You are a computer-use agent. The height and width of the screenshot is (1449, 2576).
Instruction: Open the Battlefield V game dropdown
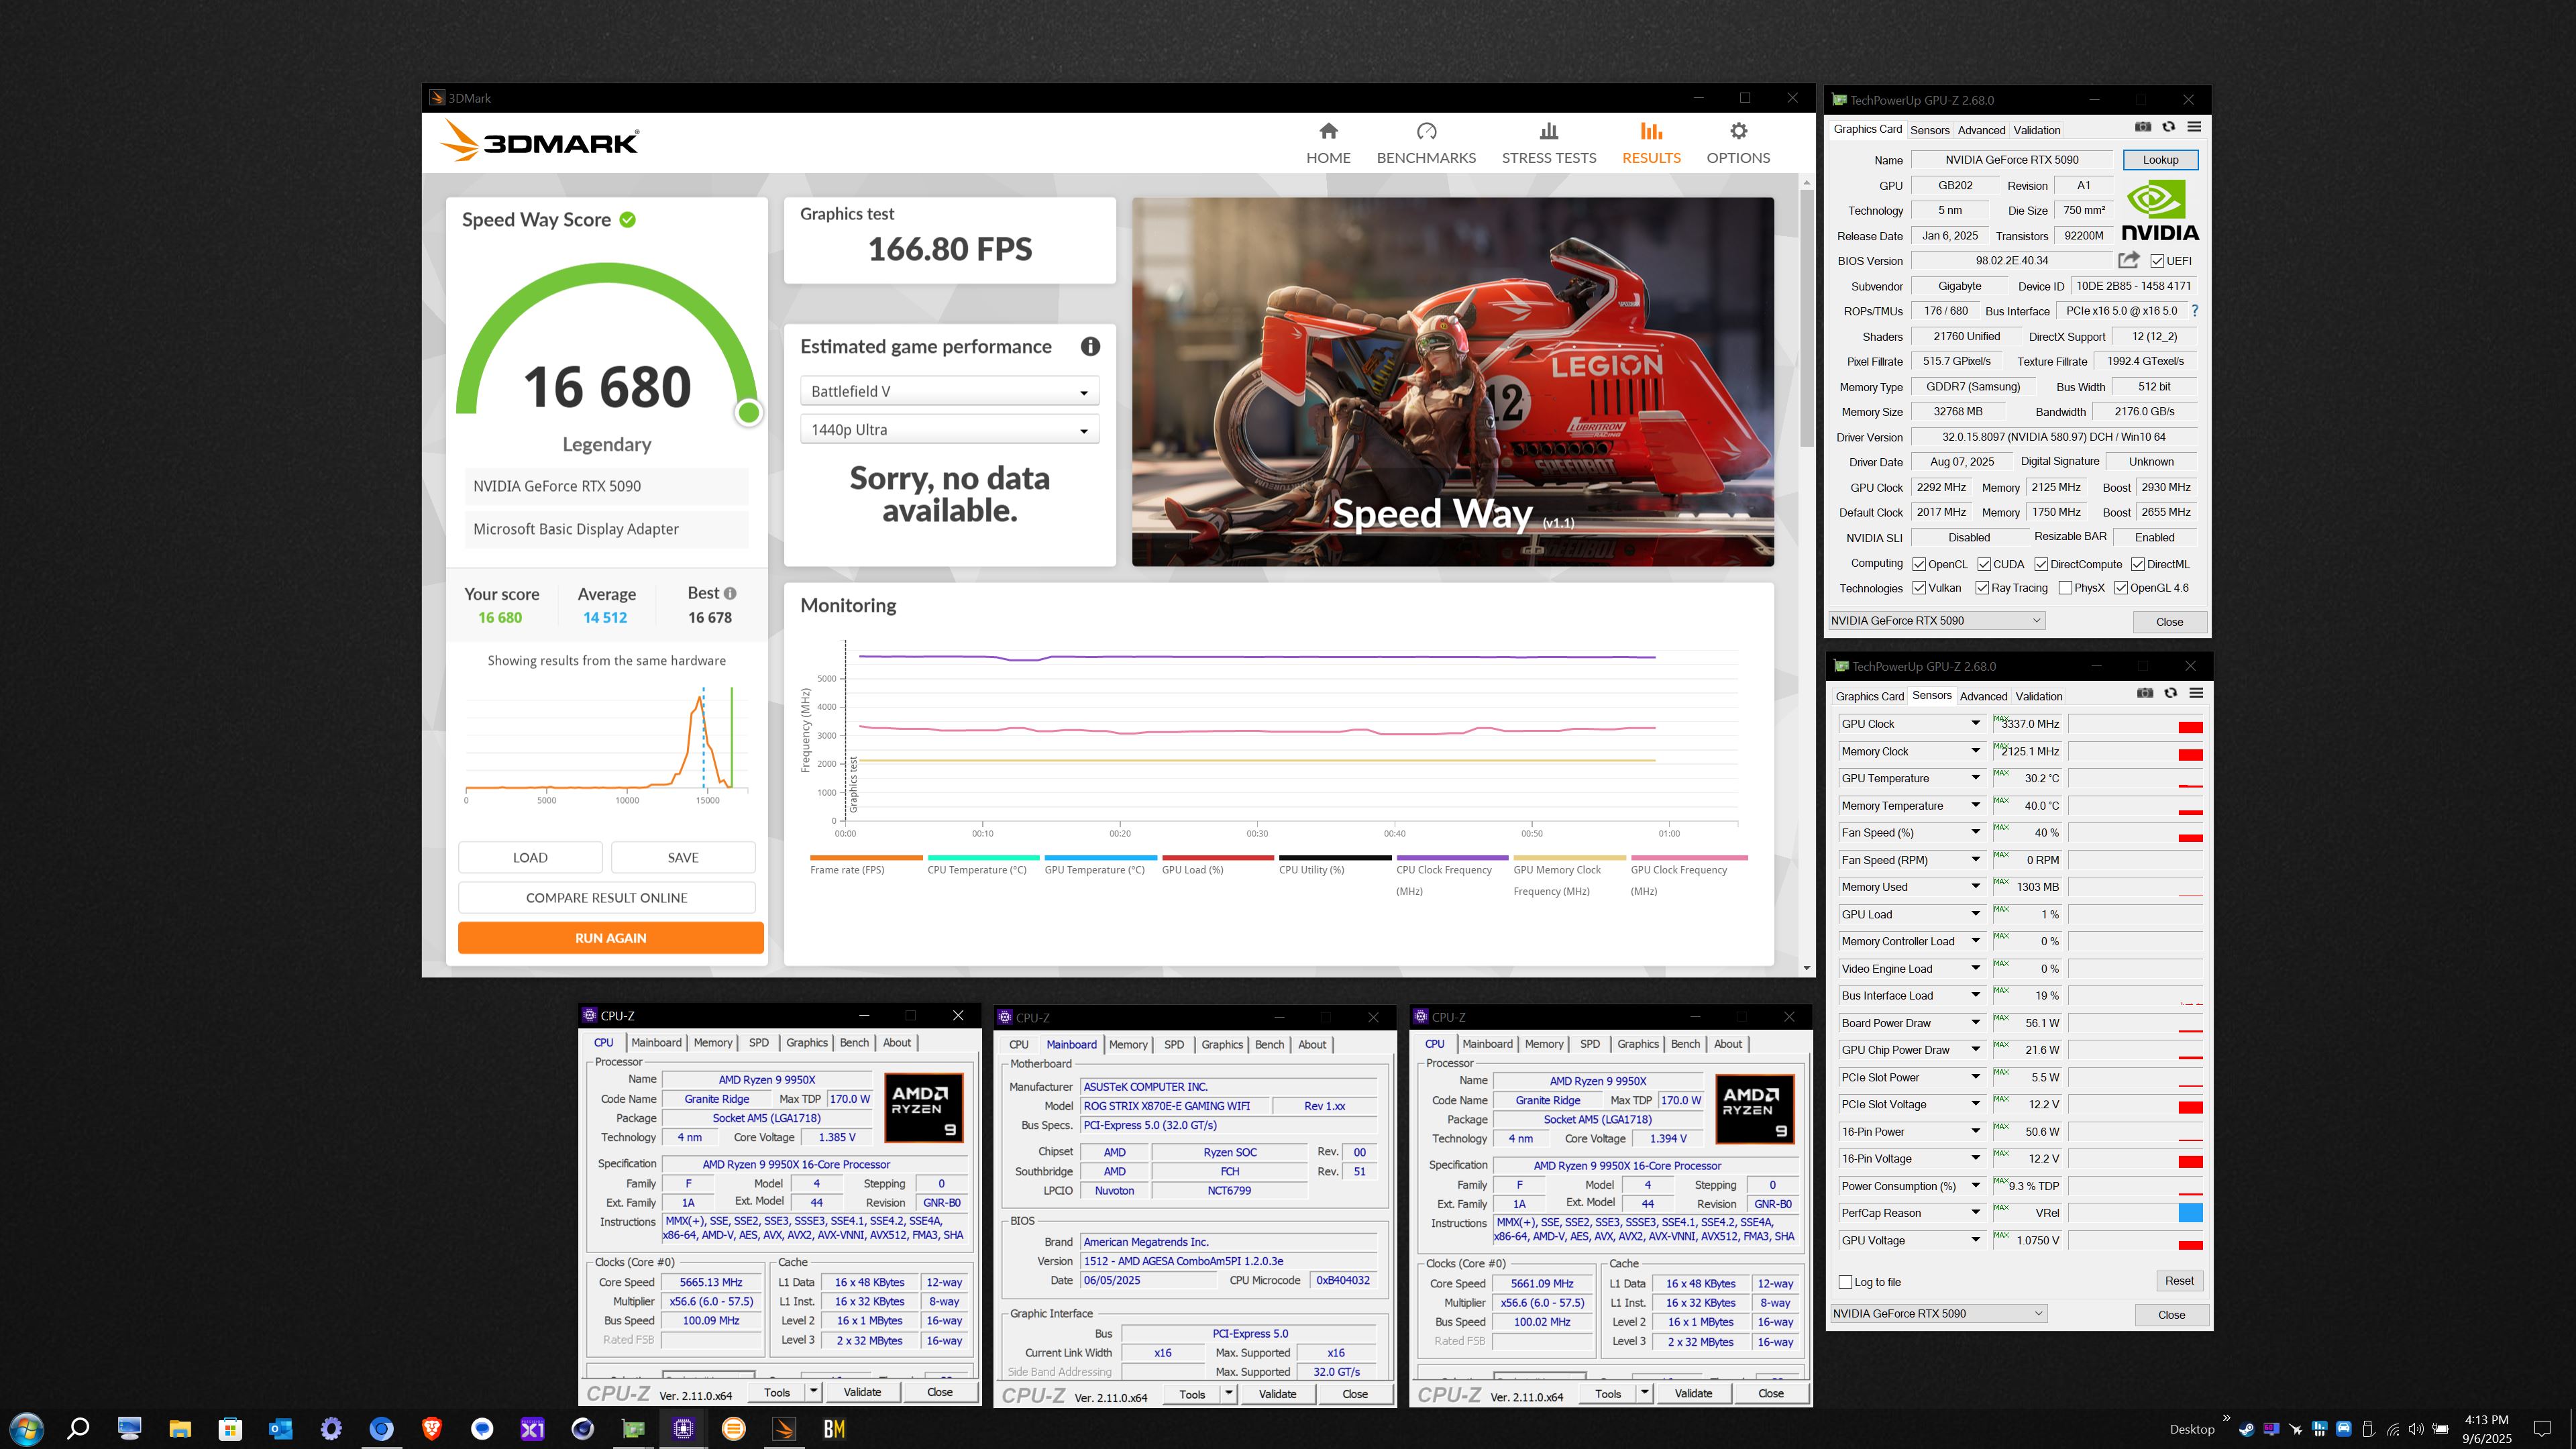pyautogui.click(x=949, y=391)
